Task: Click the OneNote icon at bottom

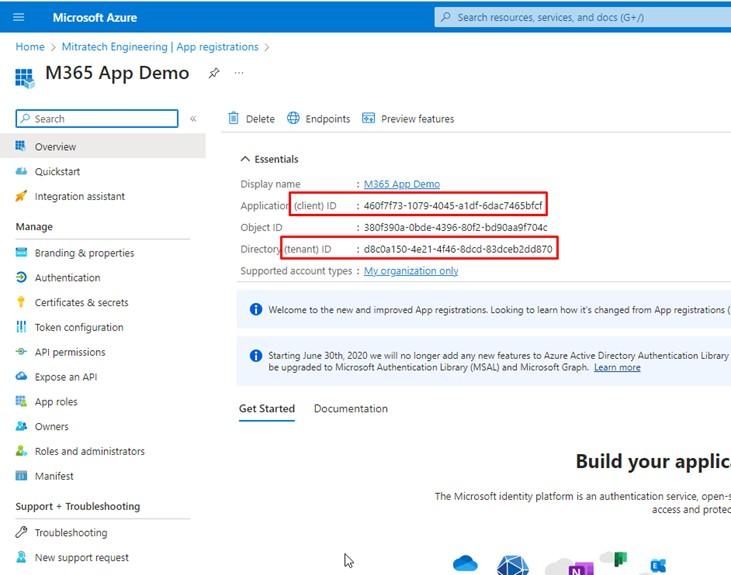Action: pos(580,569)
